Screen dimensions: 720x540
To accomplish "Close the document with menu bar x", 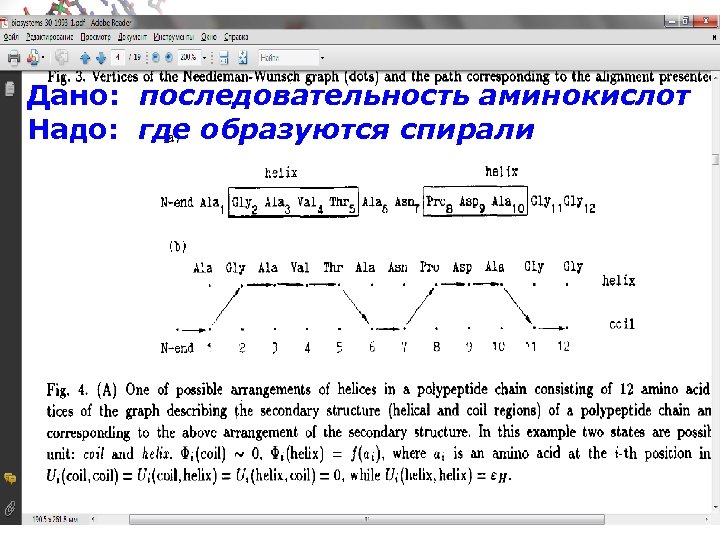I will (714, 37).
